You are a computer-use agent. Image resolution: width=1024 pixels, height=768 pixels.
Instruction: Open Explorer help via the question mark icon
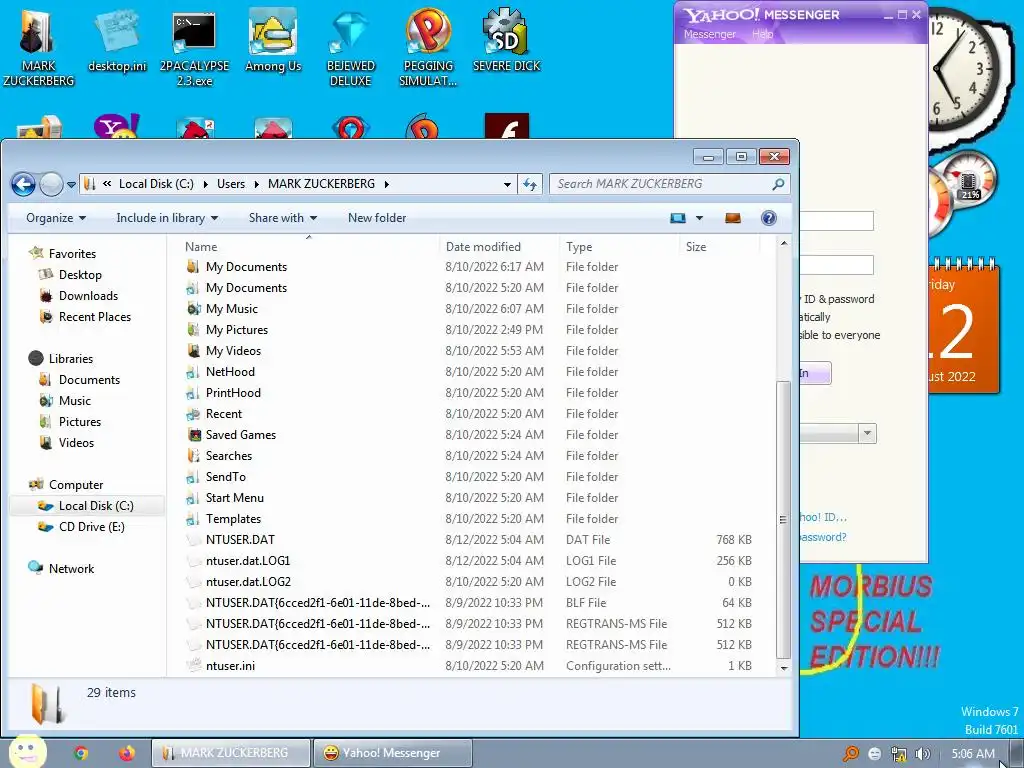point(769,218)
